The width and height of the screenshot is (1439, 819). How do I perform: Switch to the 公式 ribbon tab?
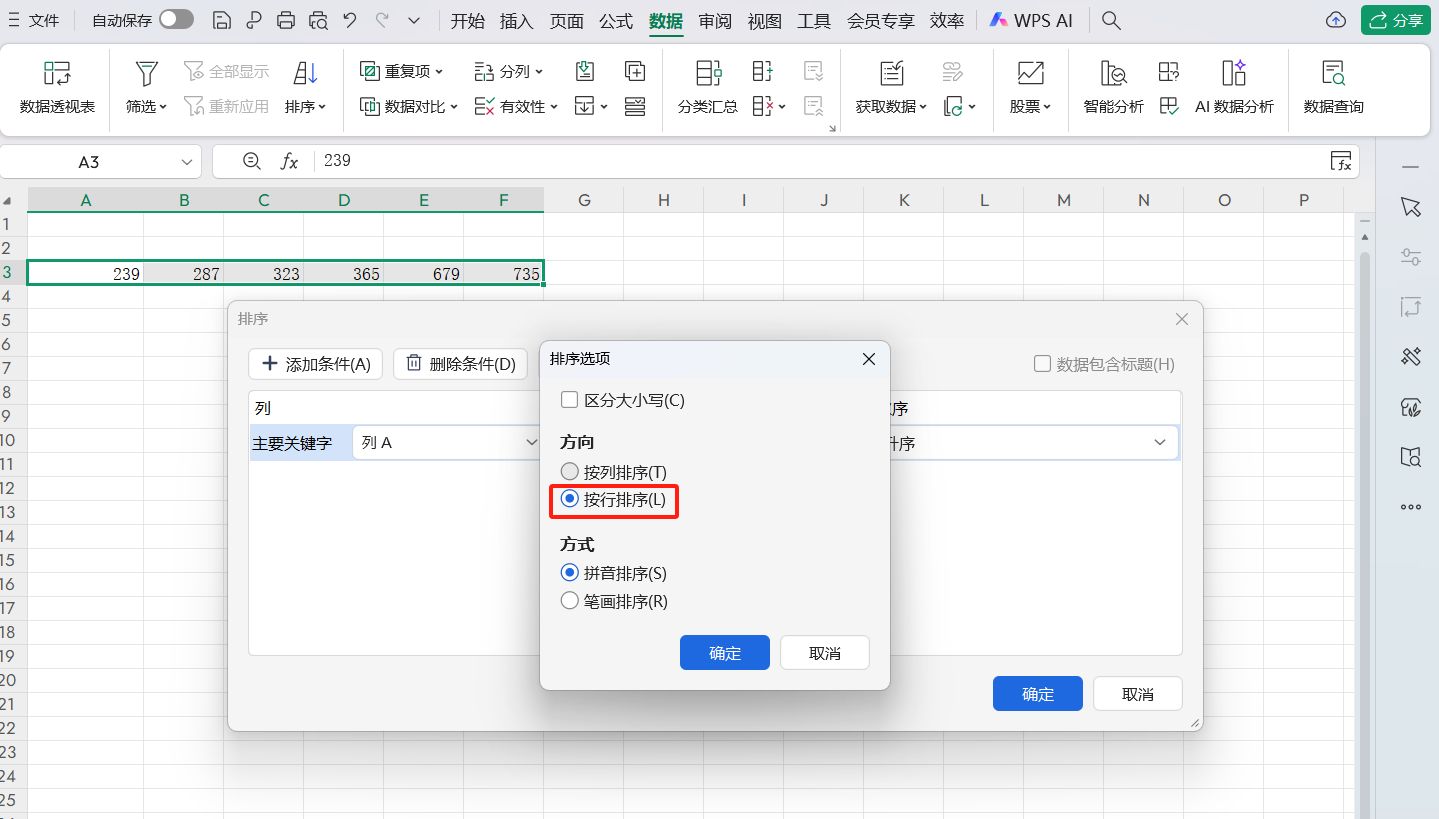(x=616, y=20)
